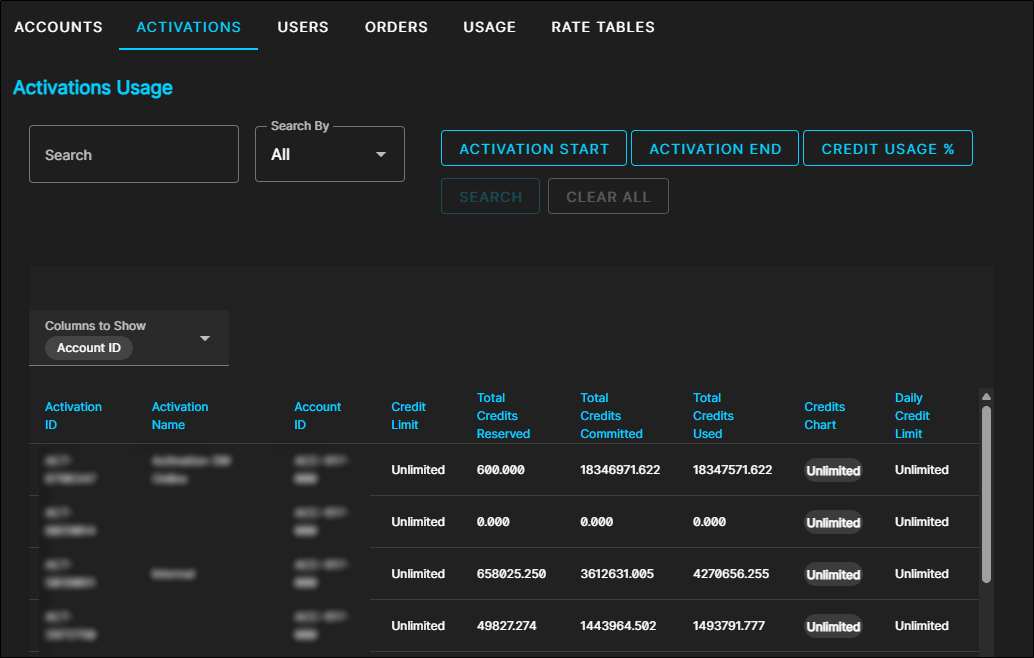Sort by Total Credits Used column
Image resolution: width=1034 pixels, height=658 pixels.
coord(713,416)
